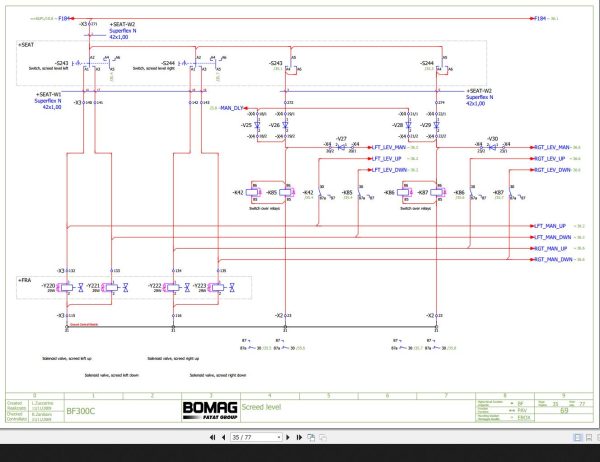
Task: Select the single page layout icon in the status bar
Action: 577,437
